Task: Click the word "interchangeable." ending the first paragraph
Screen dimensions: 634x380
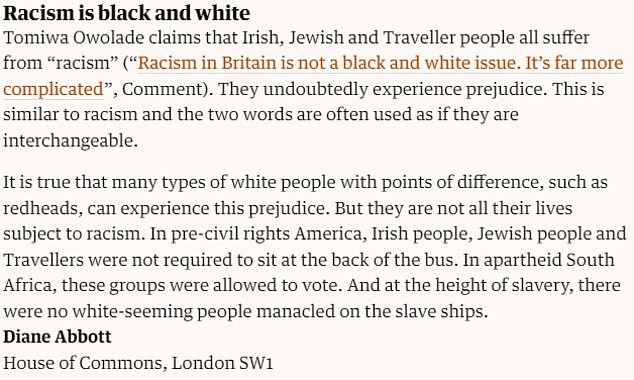Action: (x=70, y=141)
